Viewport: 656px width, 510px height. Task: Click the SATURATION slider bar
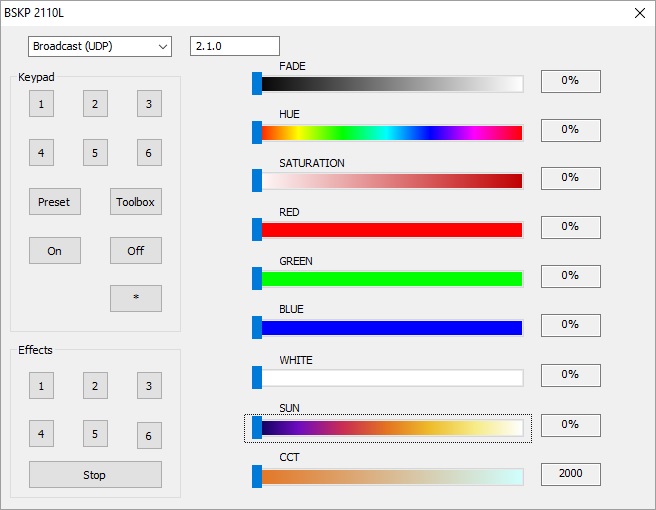tap(388, 181)
